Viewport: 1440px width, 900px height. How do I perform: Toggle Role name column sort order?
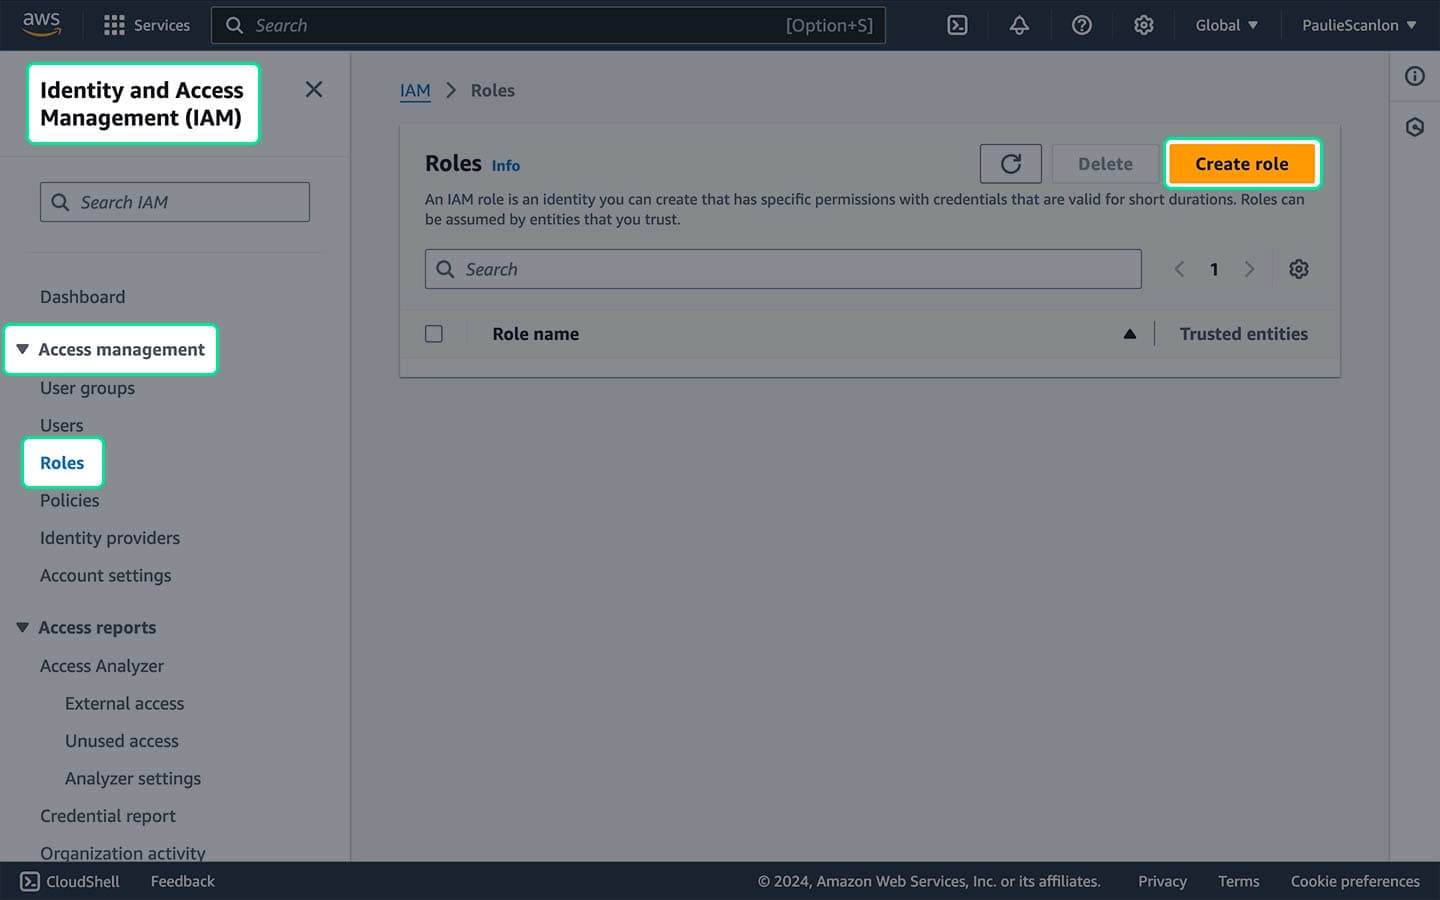[x=1129, y=333]
